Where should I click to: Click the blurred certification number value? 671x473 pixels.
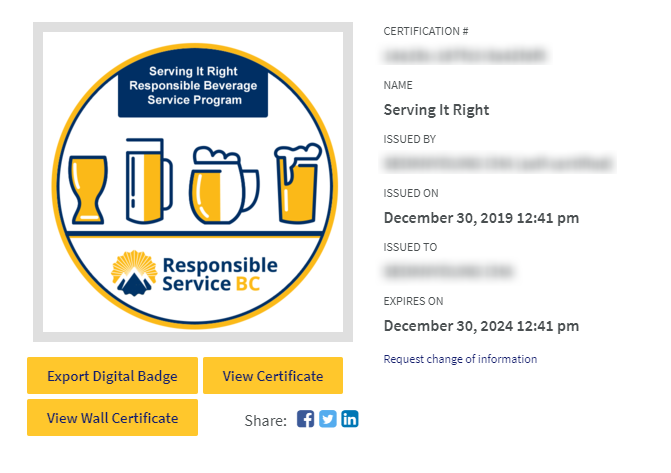click(465, 55)
